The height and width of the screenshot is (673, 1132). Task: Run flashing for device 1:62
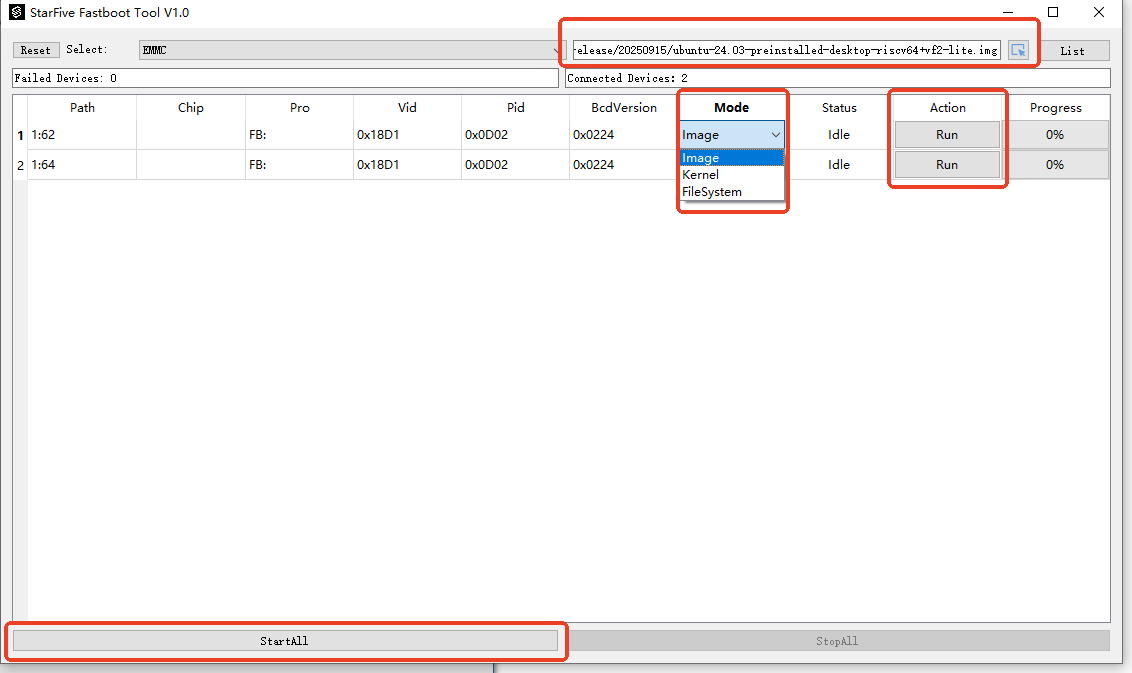pyautogui.click(x=947, y=135)
